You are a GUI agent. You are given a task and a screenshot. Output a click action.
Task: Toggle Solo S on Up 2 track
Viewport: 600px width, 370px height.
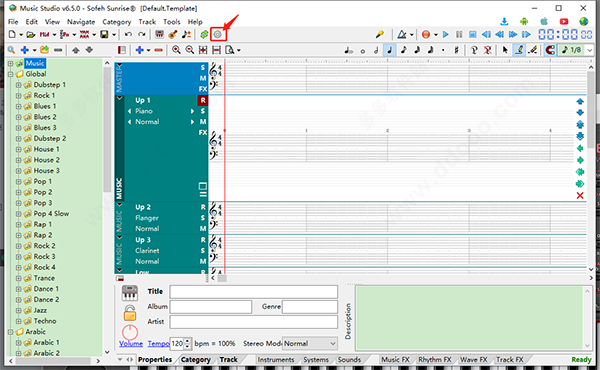pyautogui.click(x=203, y=218)
